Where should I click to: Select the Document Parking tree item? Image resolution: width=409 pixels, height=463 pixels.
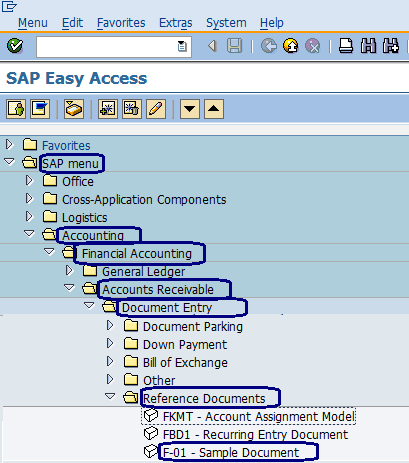tap(193, 327)
